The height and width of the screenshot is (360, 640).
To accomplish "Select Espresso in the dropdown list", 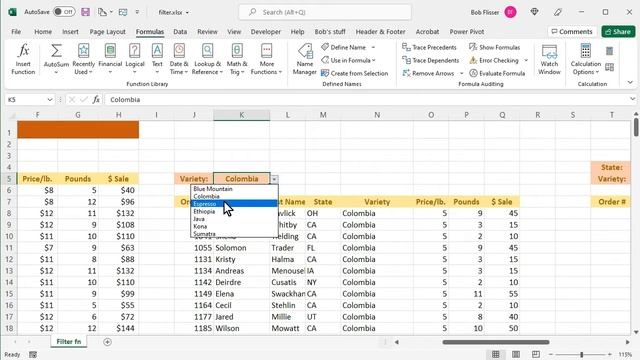I will point(234,204).
